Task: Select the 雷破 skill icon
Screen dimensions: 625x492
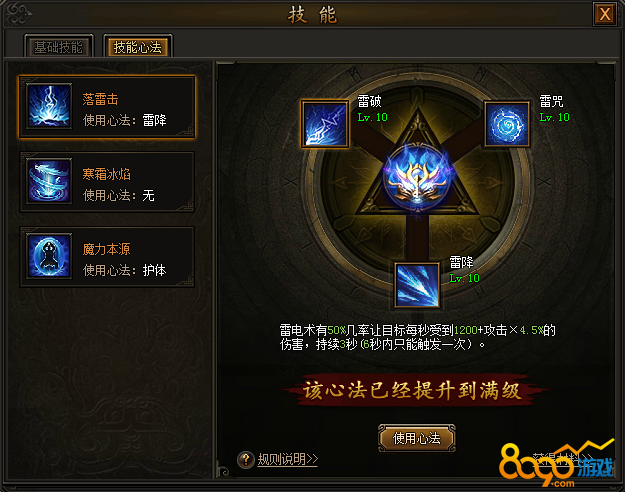Action: [x=325, y=124]
